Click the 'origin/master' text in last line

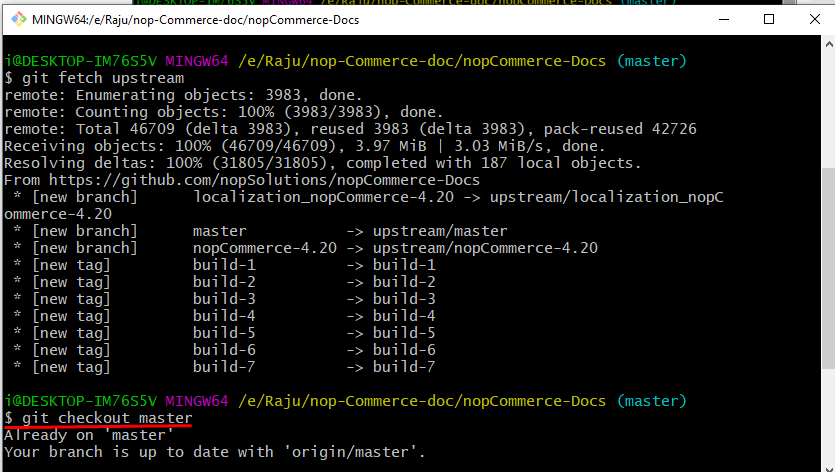[x=350, y=452]
